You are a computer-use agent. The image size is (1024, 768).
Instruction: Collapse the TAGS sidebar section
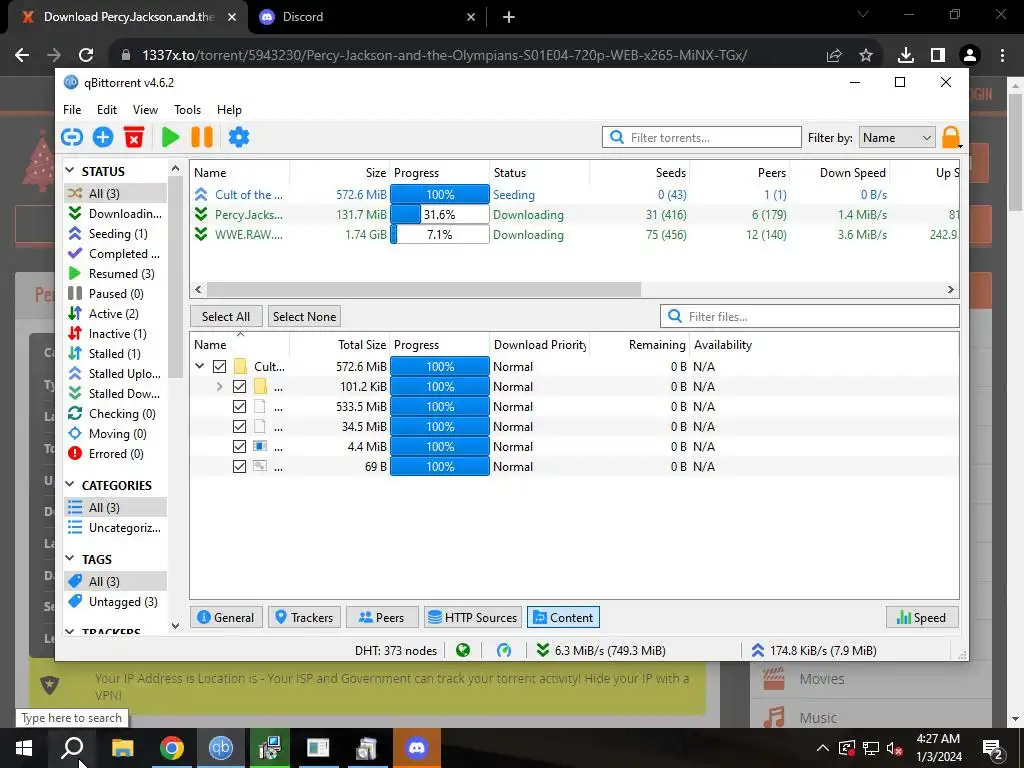click(70, 558)
